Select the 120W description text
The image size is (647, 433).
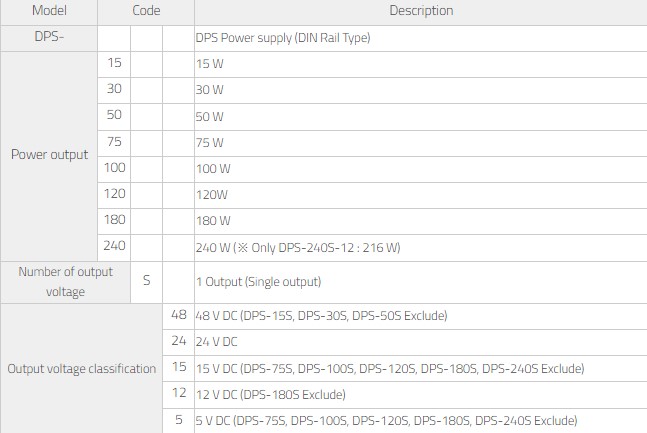coord(212,195)
